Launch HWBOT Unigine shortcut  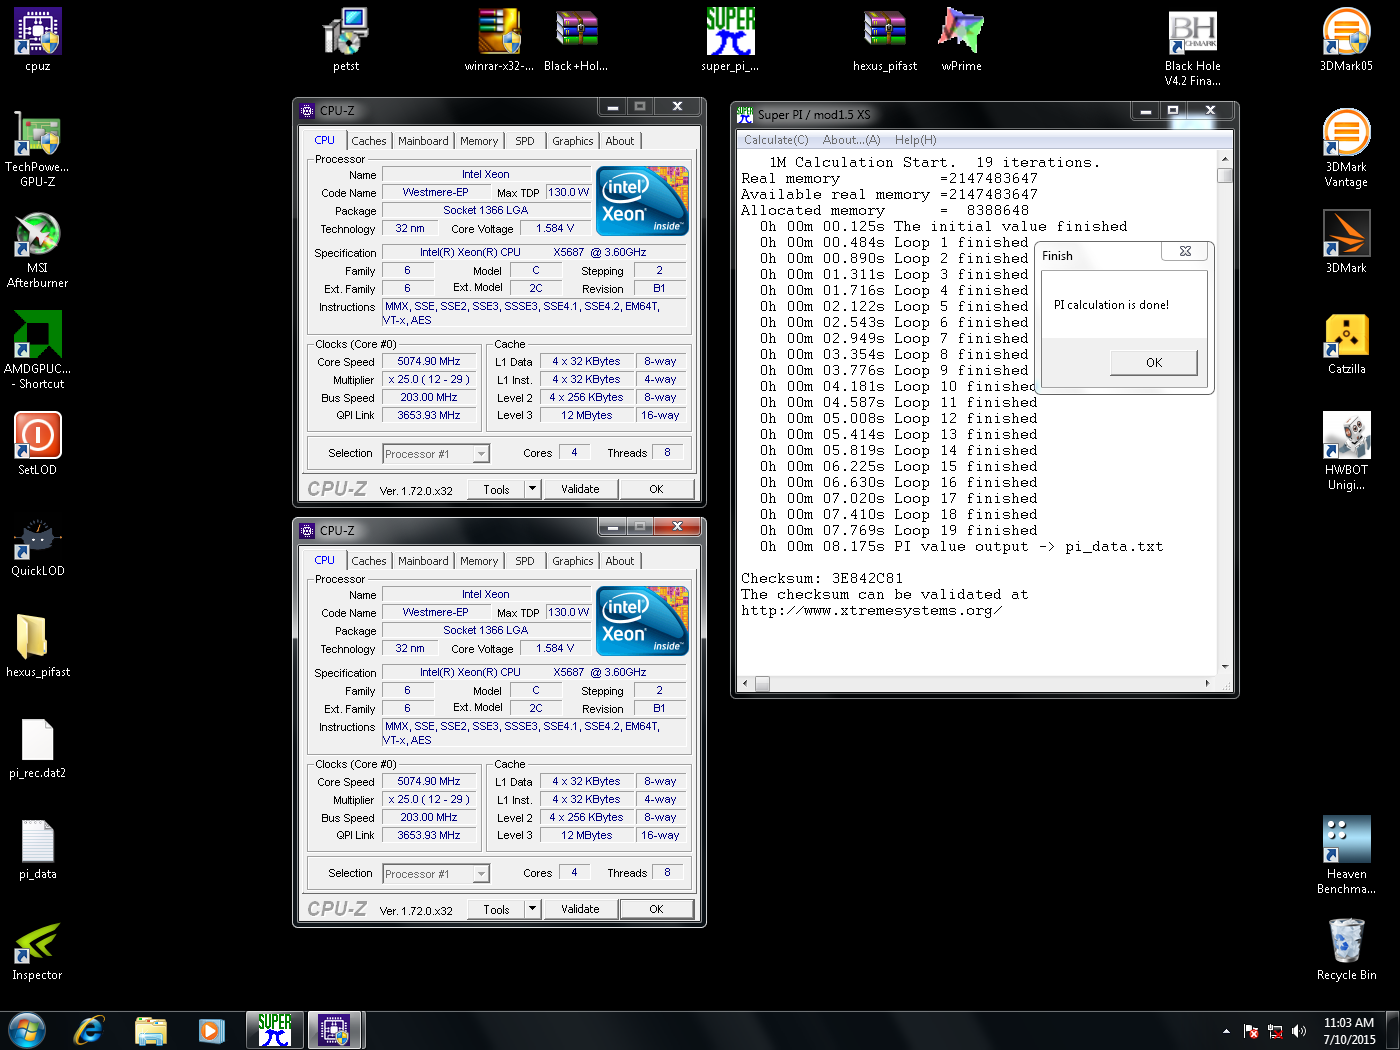(1346, 451)
